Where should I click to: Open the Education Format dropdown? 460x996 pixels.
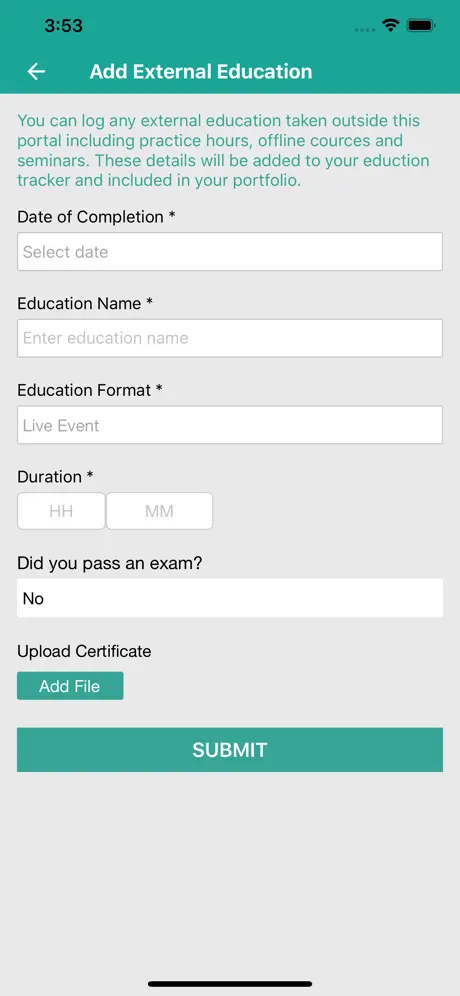pyautogui.click(x=229, y=425)
